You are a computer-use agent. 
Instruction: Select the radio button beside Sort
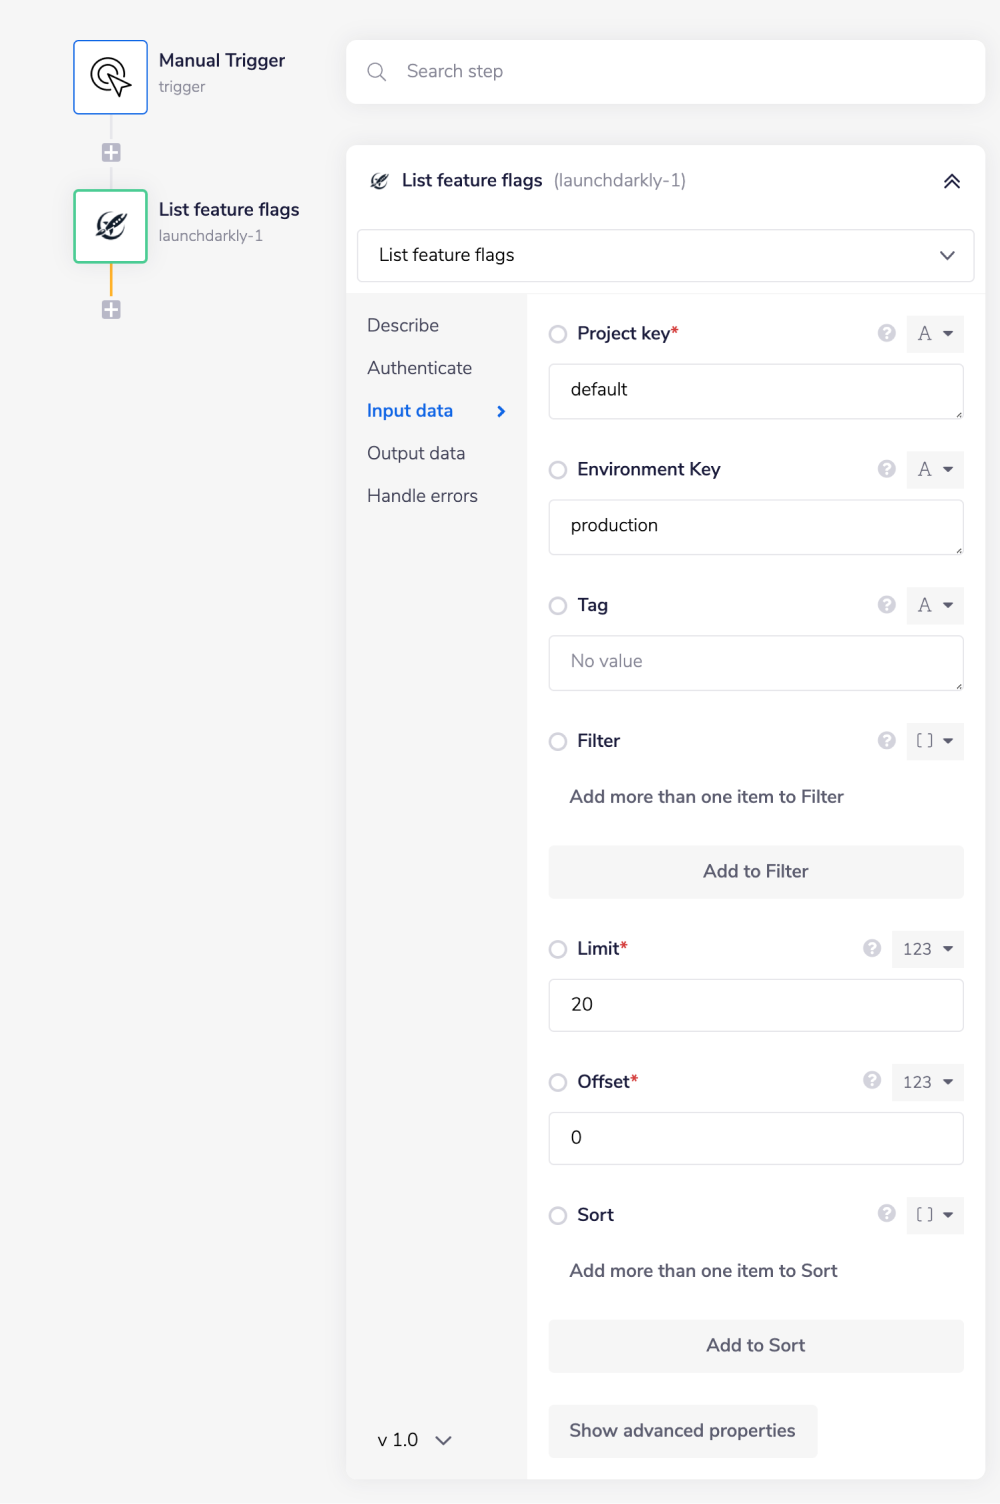(557, 1215)
